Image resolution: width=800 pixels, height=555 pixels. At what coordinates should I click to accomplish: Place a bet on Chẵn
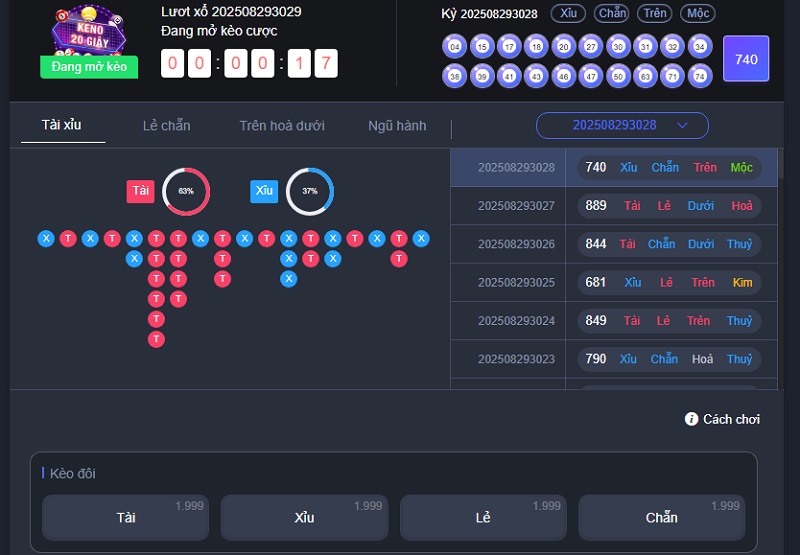pyautogui.click(x=661, y=517)
